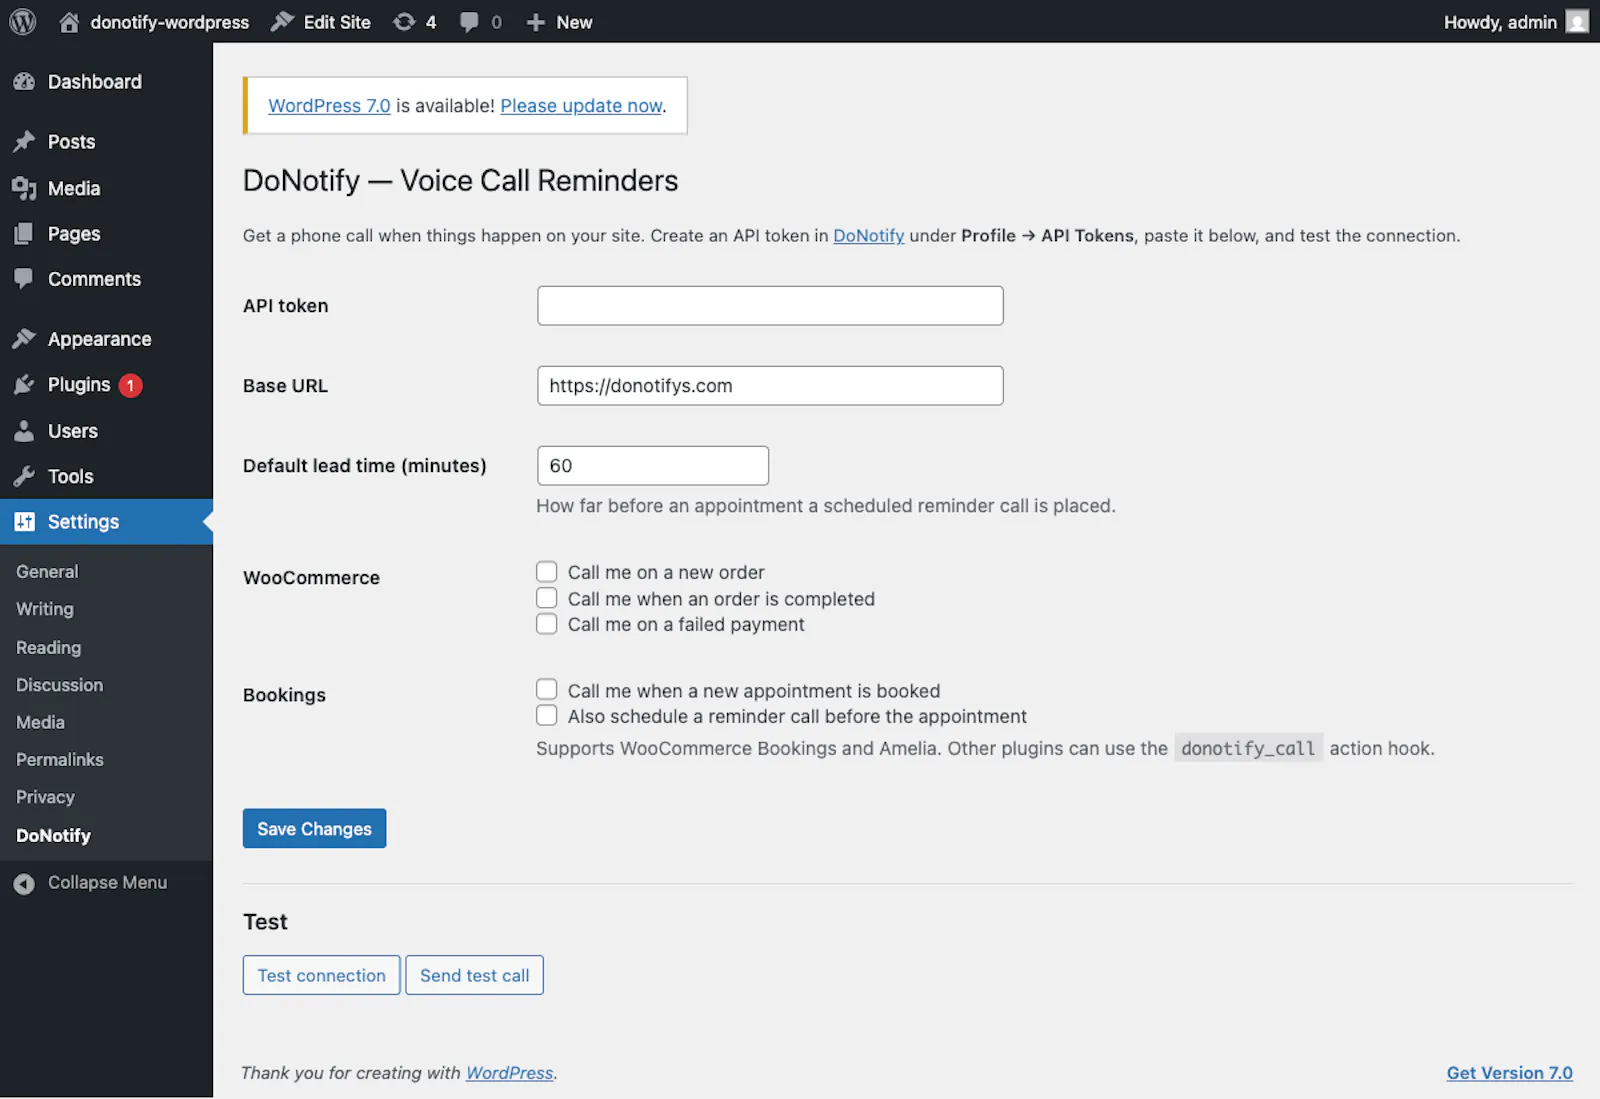This screenshot has height=1099, width=1600.
Task: Click the Pages icon in sidebar
Action: click(x=24, y=234)
